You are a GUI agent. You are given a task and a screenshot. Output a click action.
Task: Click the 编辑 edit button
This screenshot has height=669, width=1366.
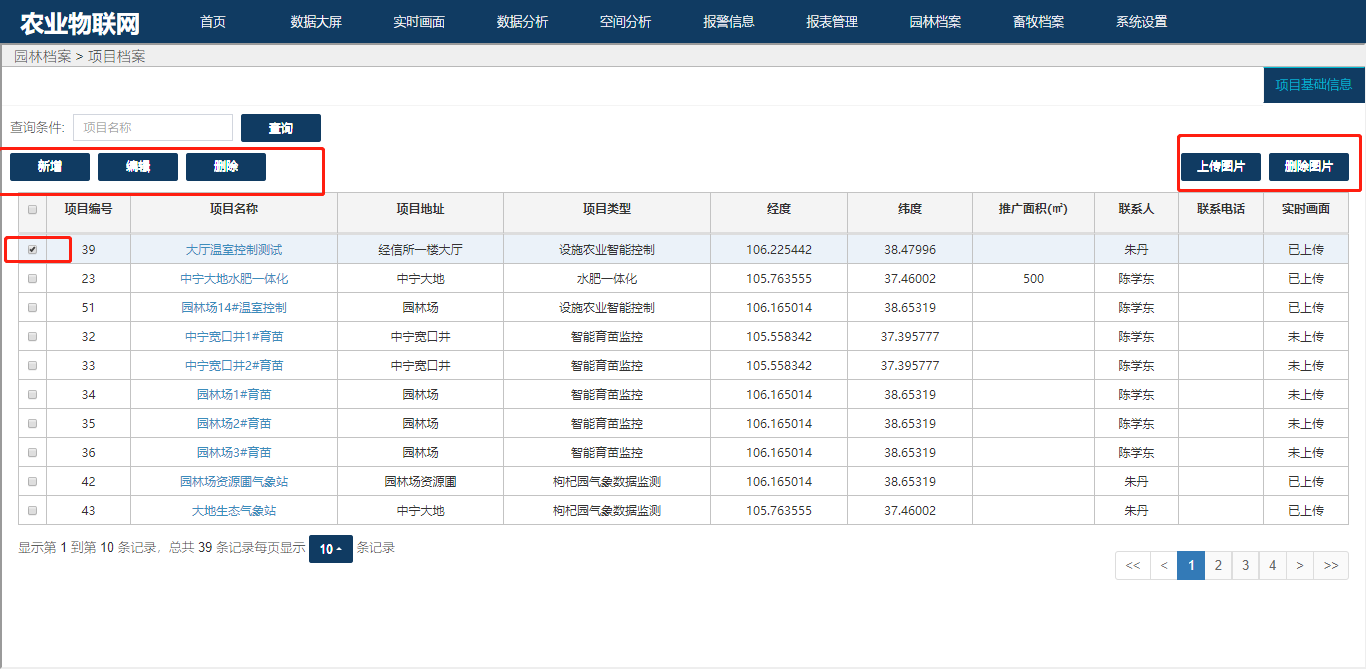(x=138, y=167)
